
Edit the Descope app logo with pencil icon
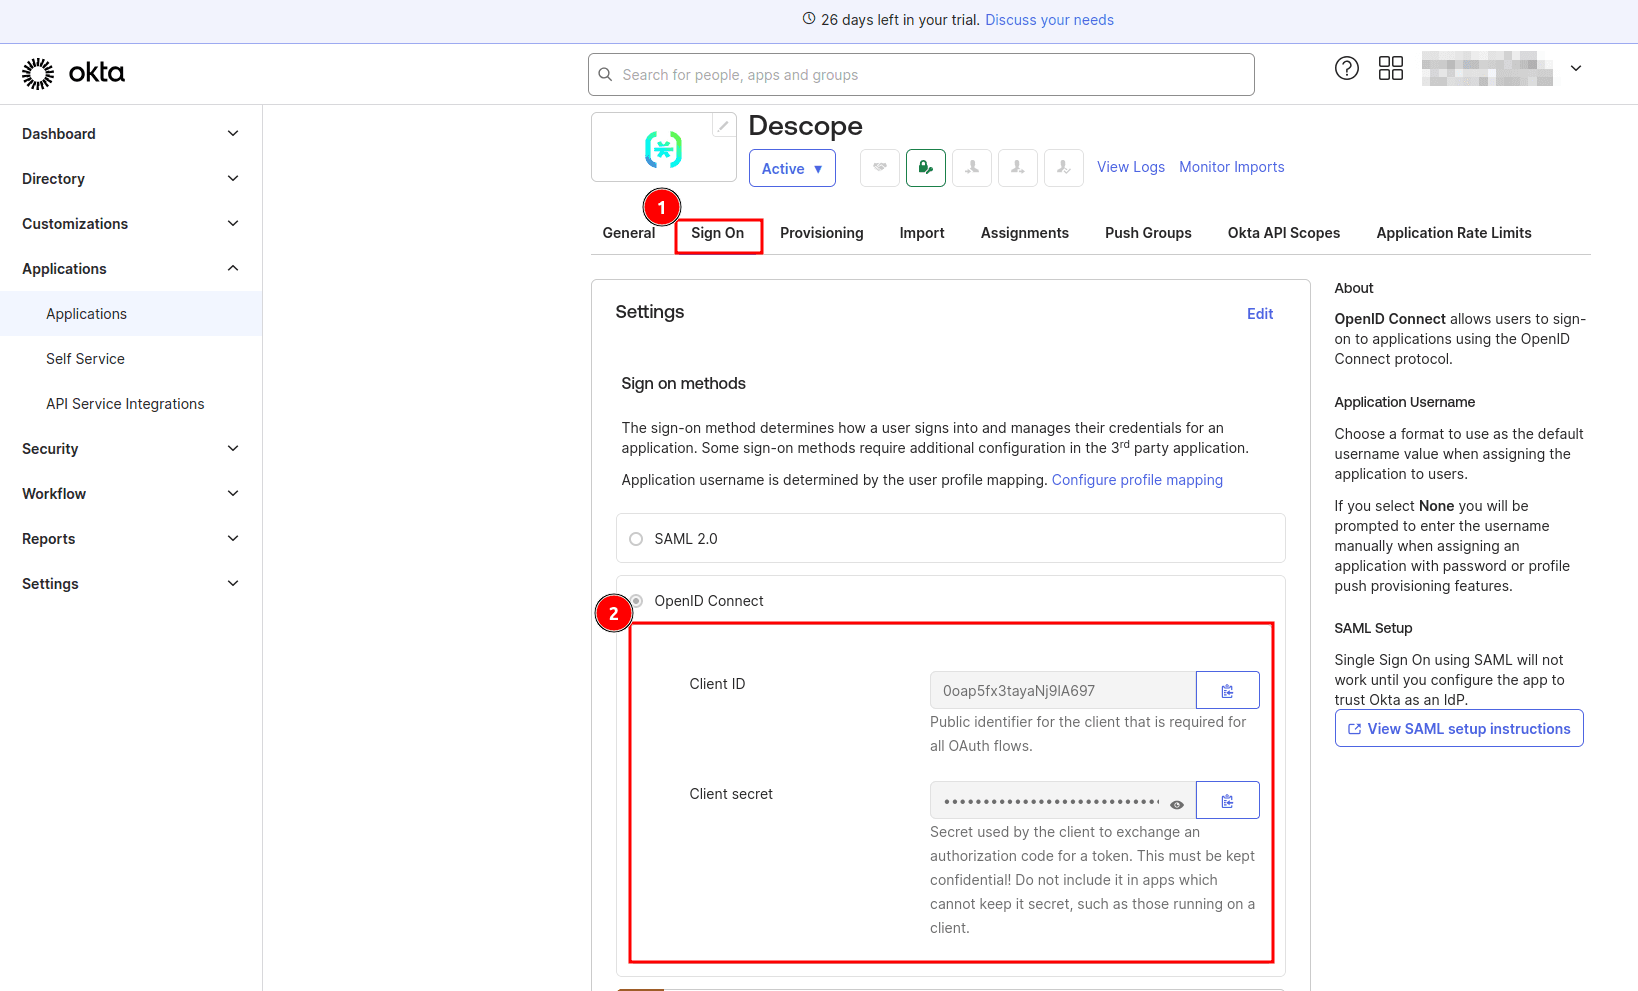pyautogui.click(x=723, y=125)
